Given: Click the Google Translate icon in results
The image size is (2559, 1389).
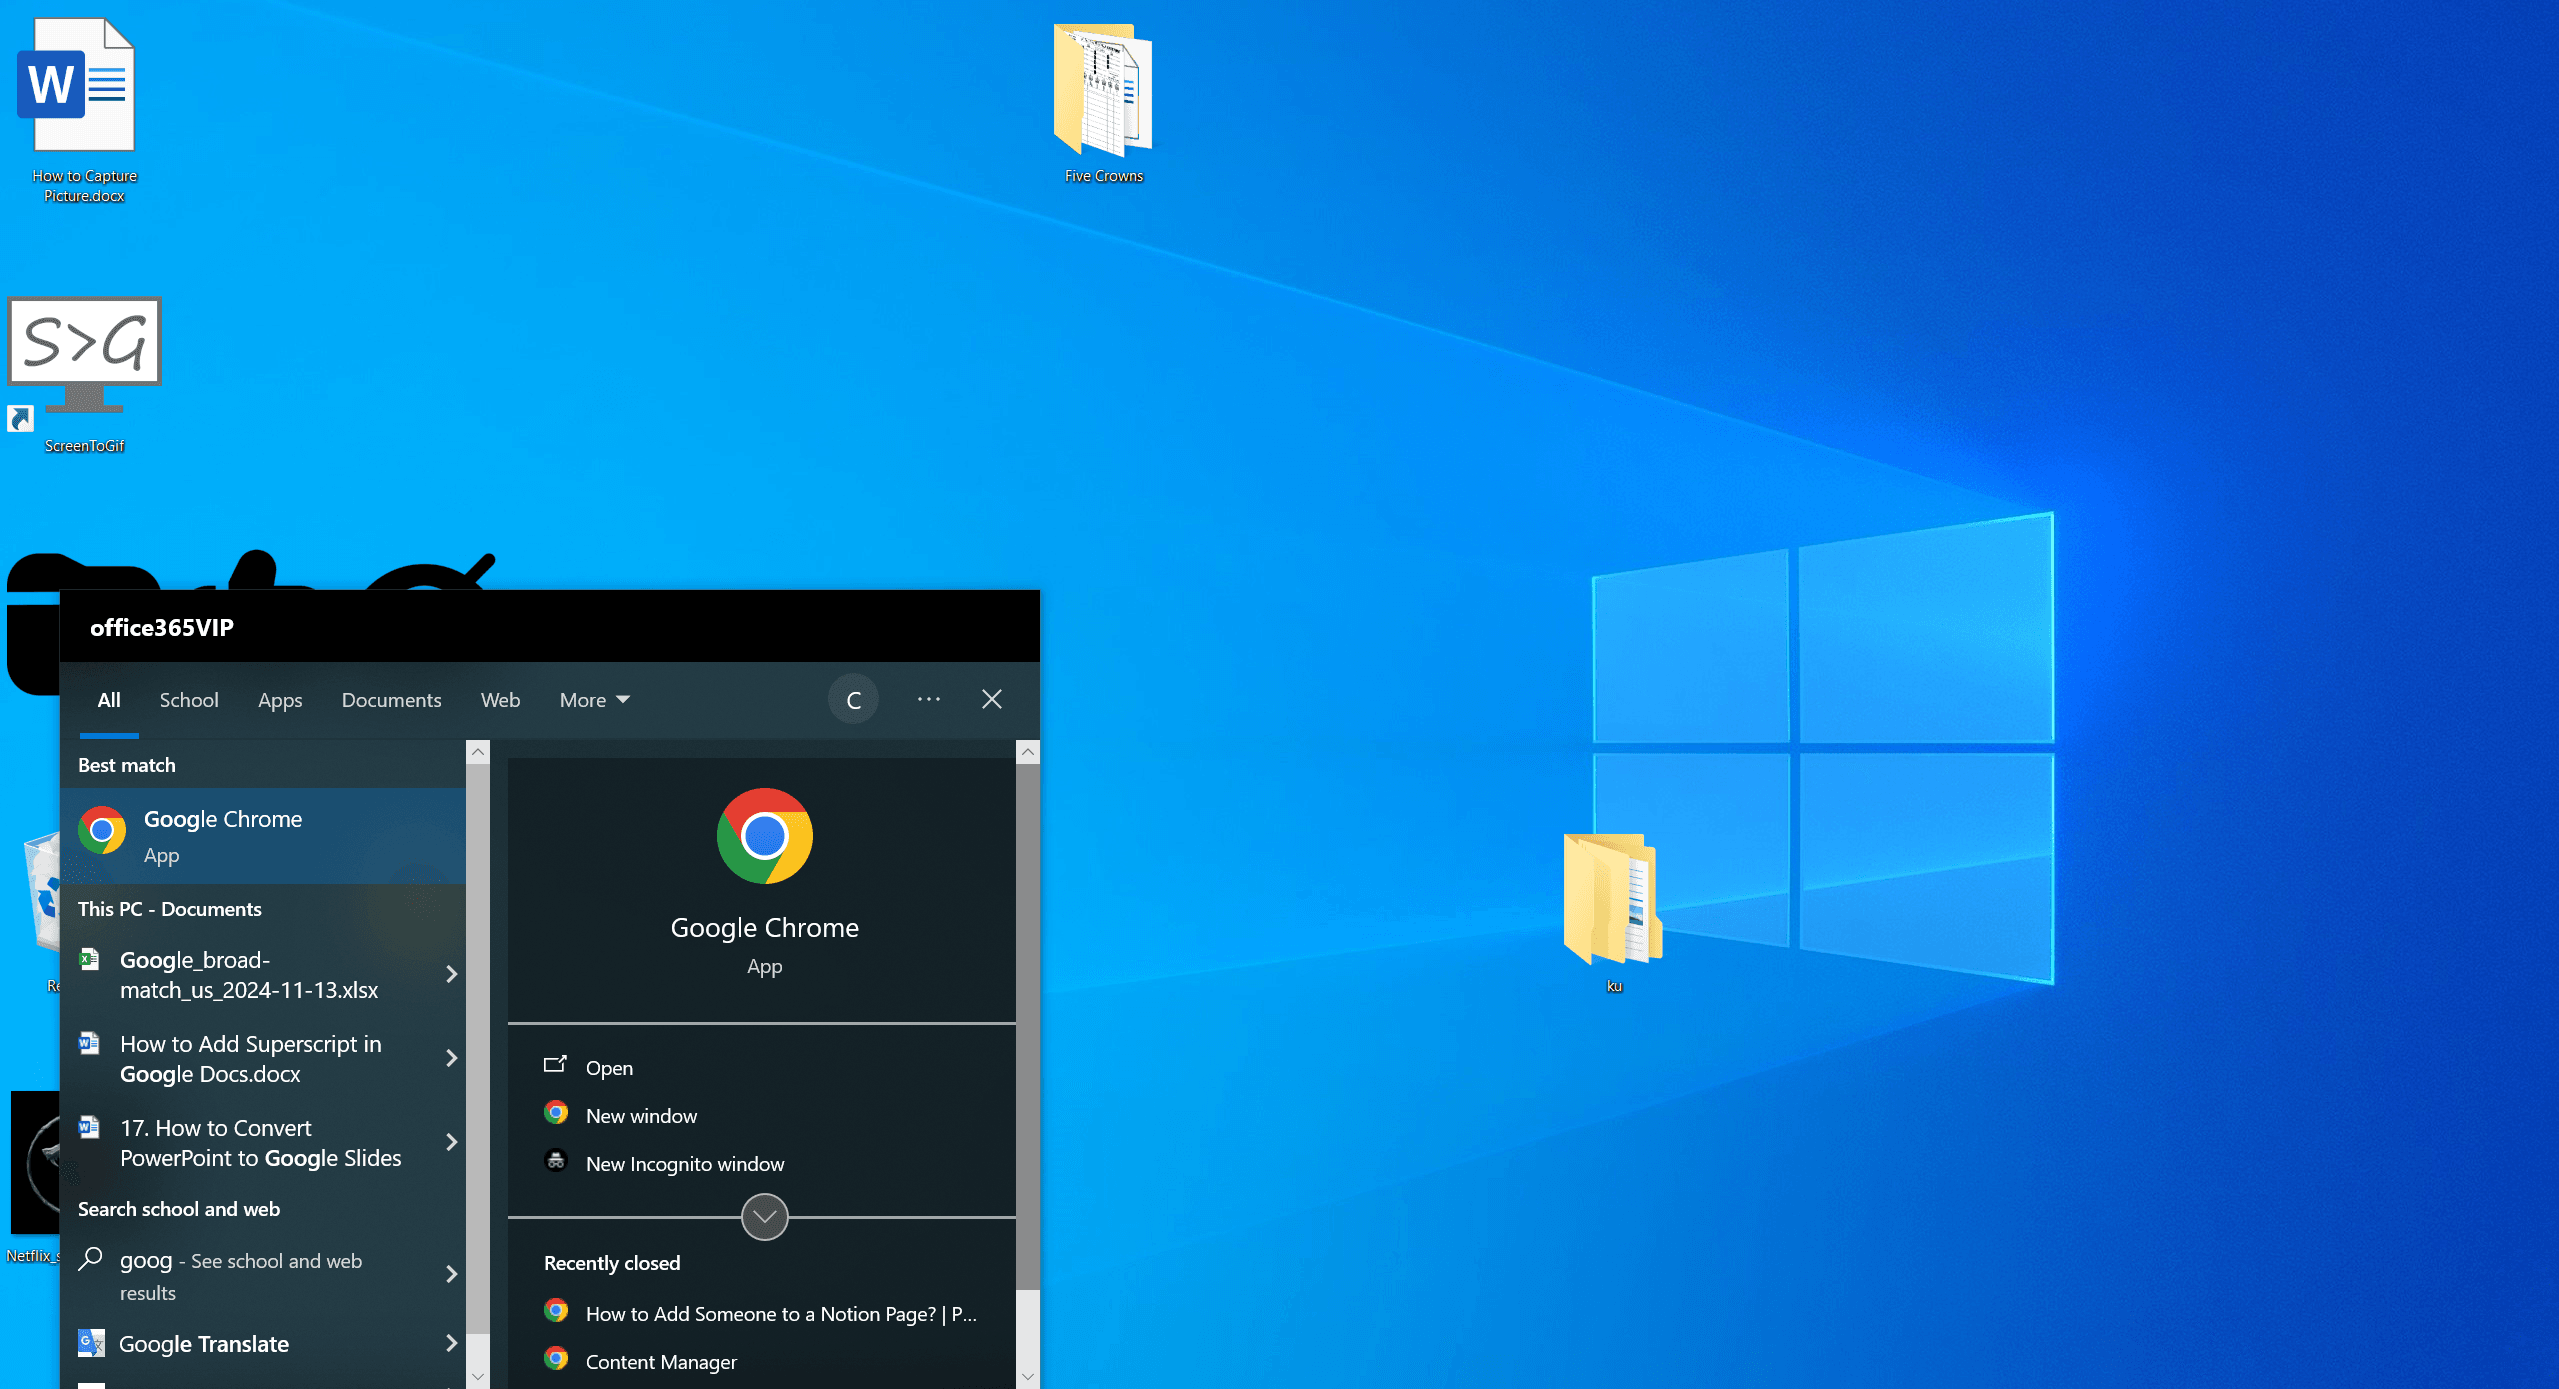Looking at the screenshot, I should (91, 1343).
